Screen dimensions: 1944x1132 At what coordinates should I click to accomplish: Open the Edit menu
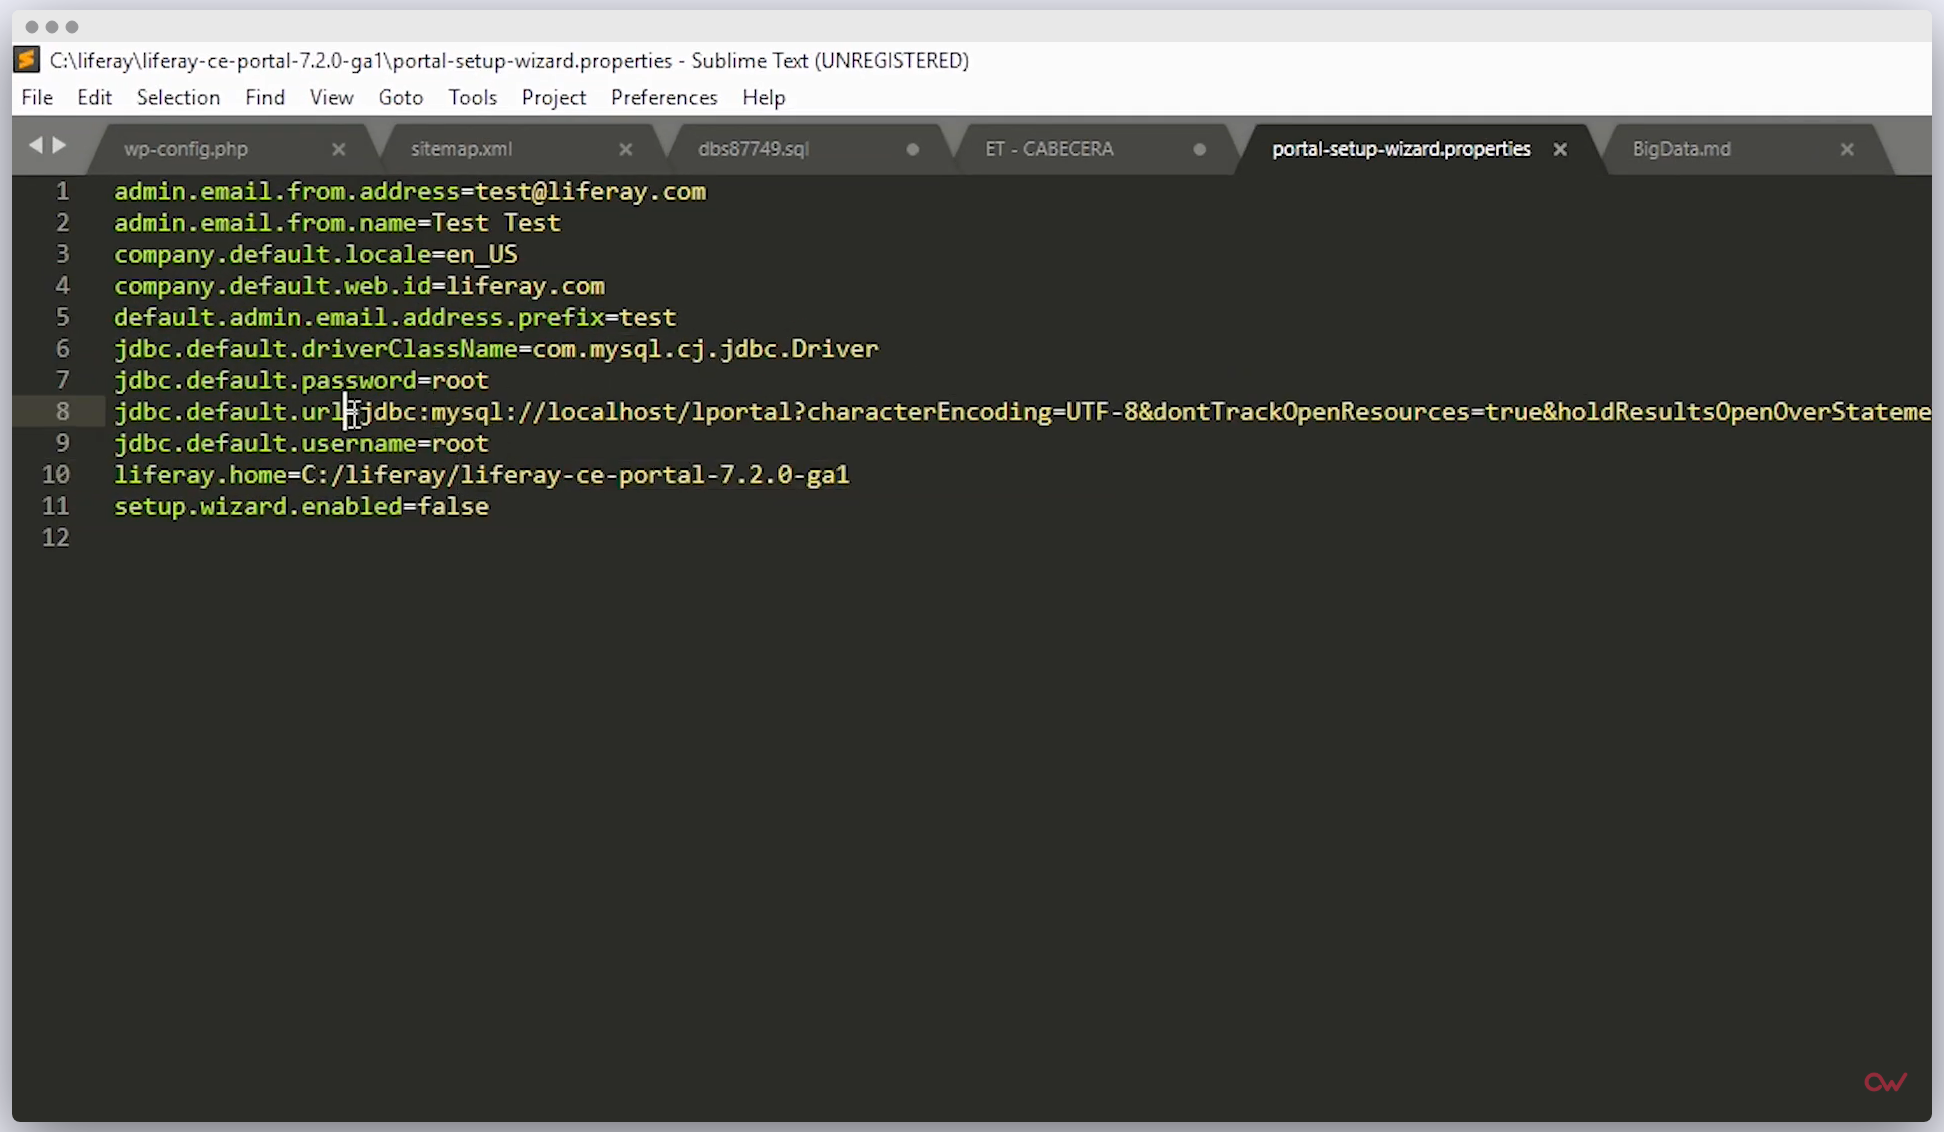(x=94, y=97)
